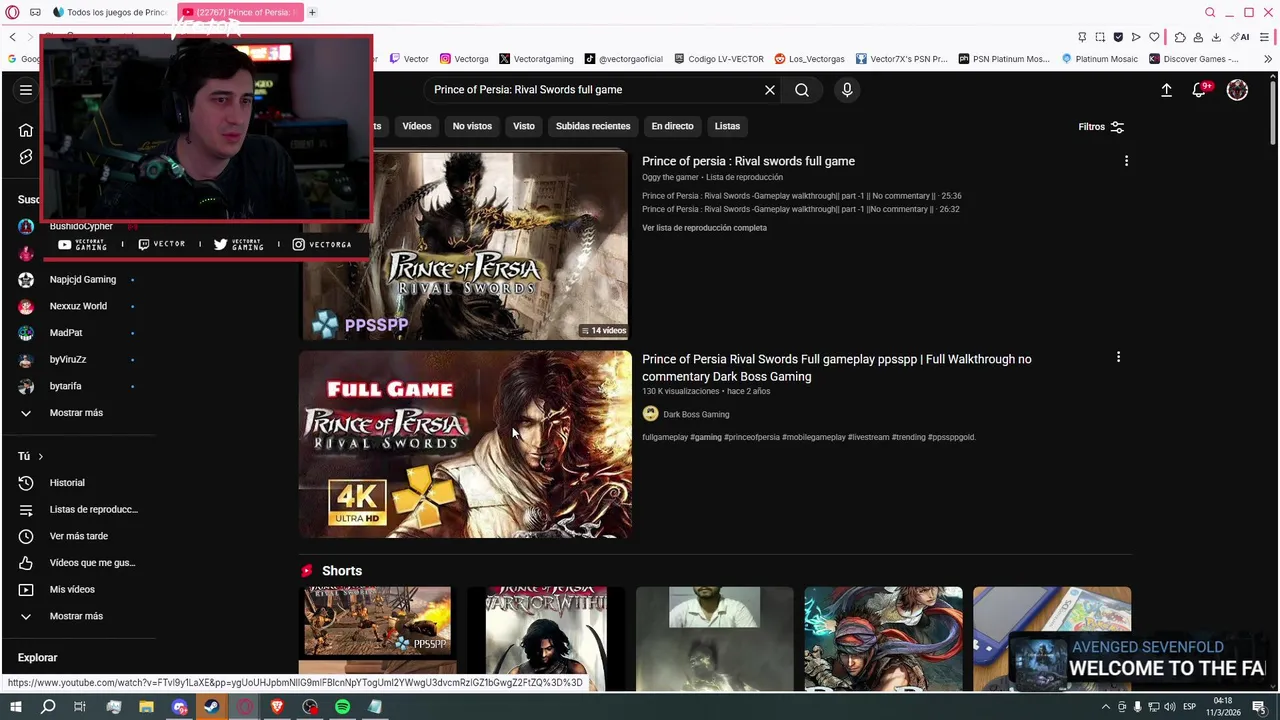Open 'Ver más tarde' in the sidebar
The height and width of the screenshot is (720, 1280).
[78, 536]
